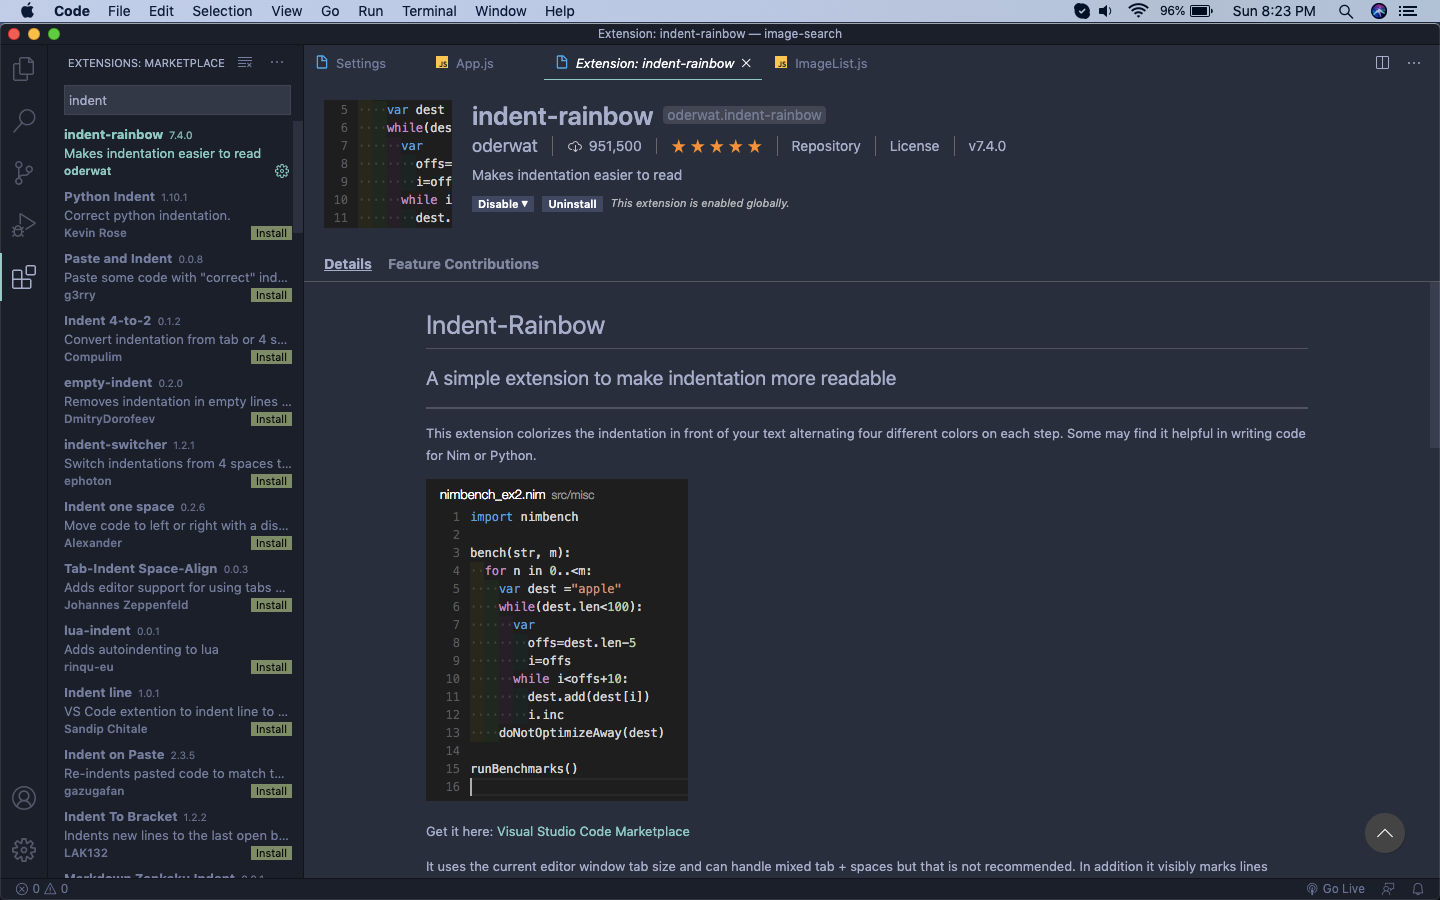The width and height of the screenshot is (1440, 900).
Task: Open notifications bell in status bar
Action: (1418, 888)
